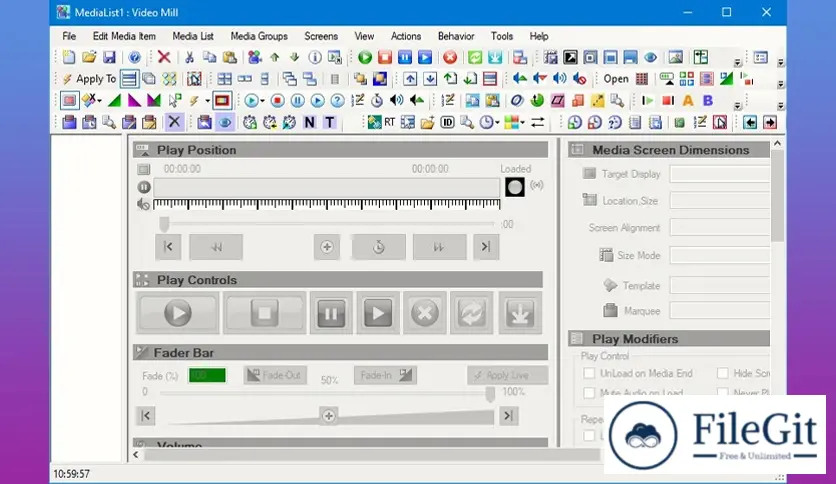This screenshot has width=836, height=484.
Task: Cut with the scissors icon
Action: tap(189, 57)
